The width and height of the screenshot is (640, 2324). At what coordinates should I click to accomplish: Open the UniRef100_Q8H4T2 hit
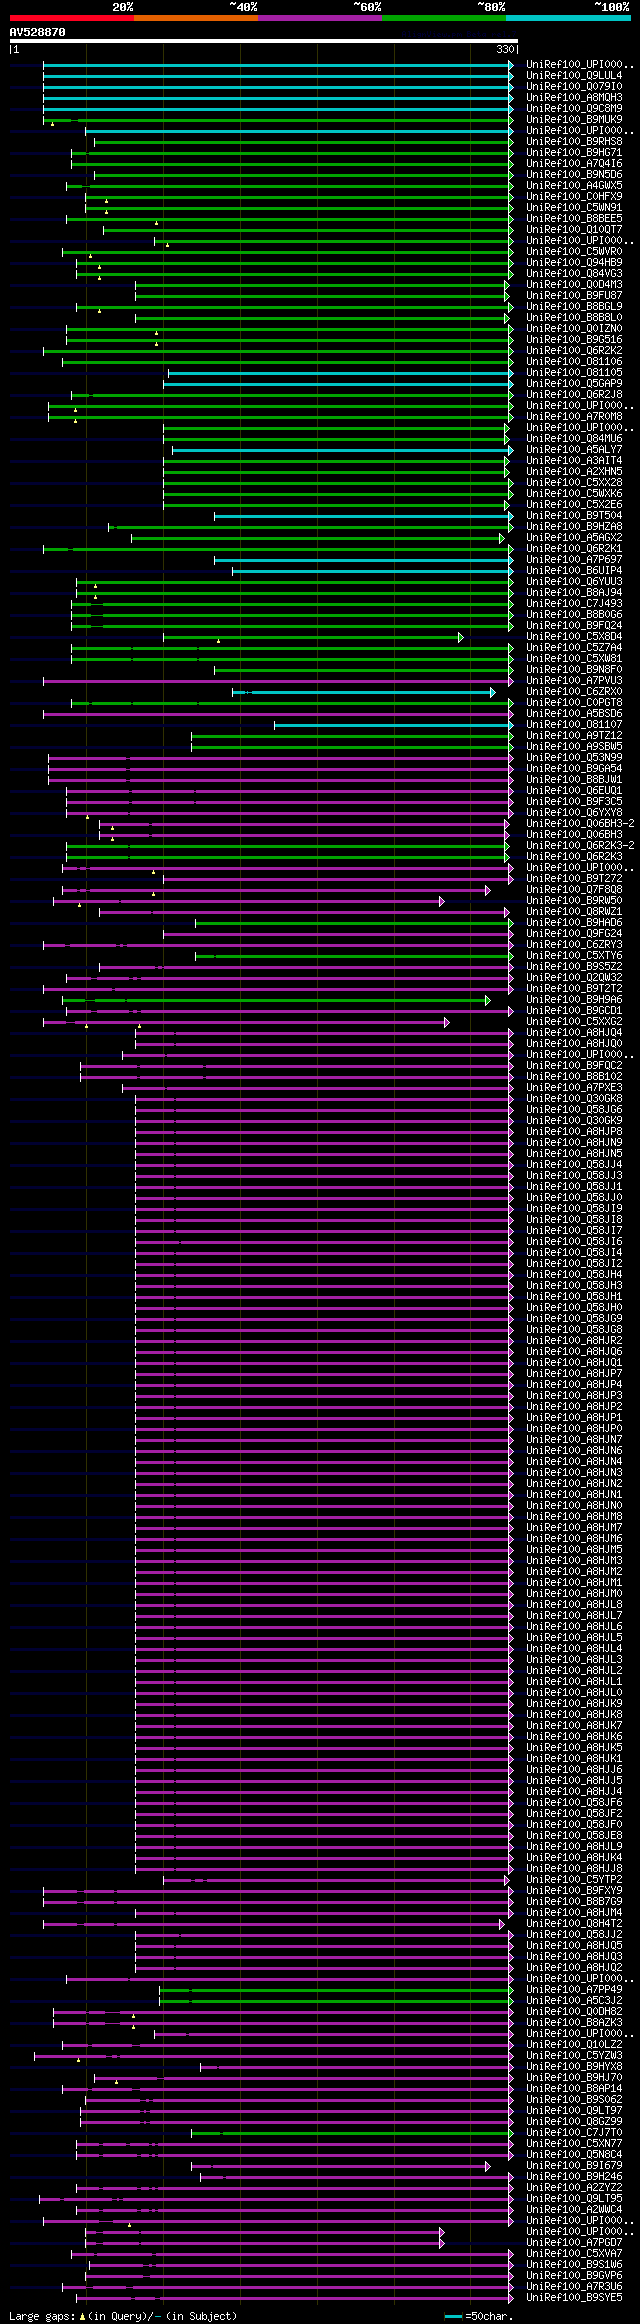pos(574,1923)
